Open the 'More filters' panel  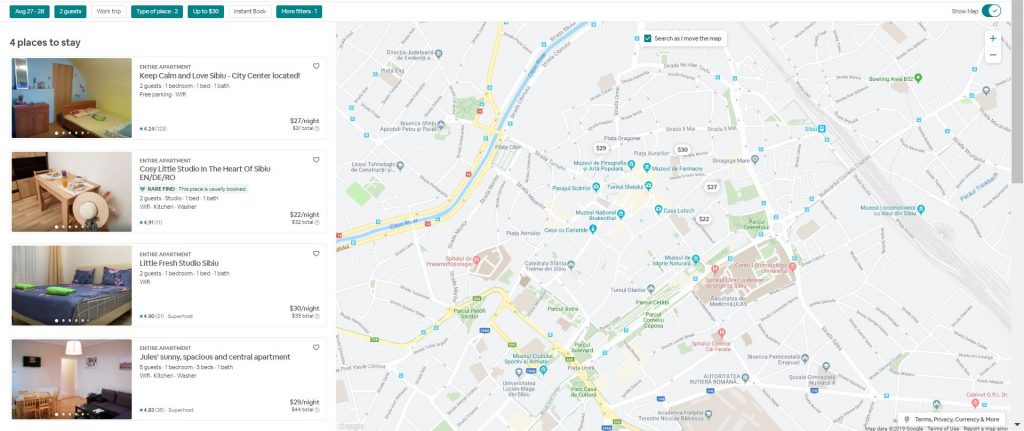pos(299,11)
